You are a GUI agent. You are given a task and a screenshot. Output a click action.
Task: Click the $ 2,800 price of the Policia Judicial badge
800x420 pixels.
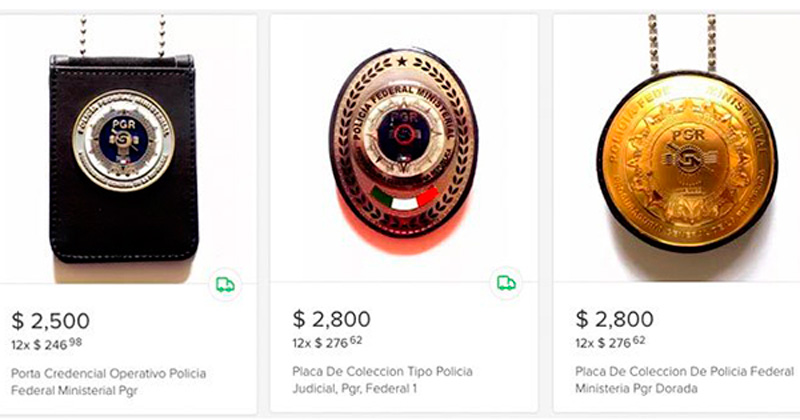pos(332,319)
